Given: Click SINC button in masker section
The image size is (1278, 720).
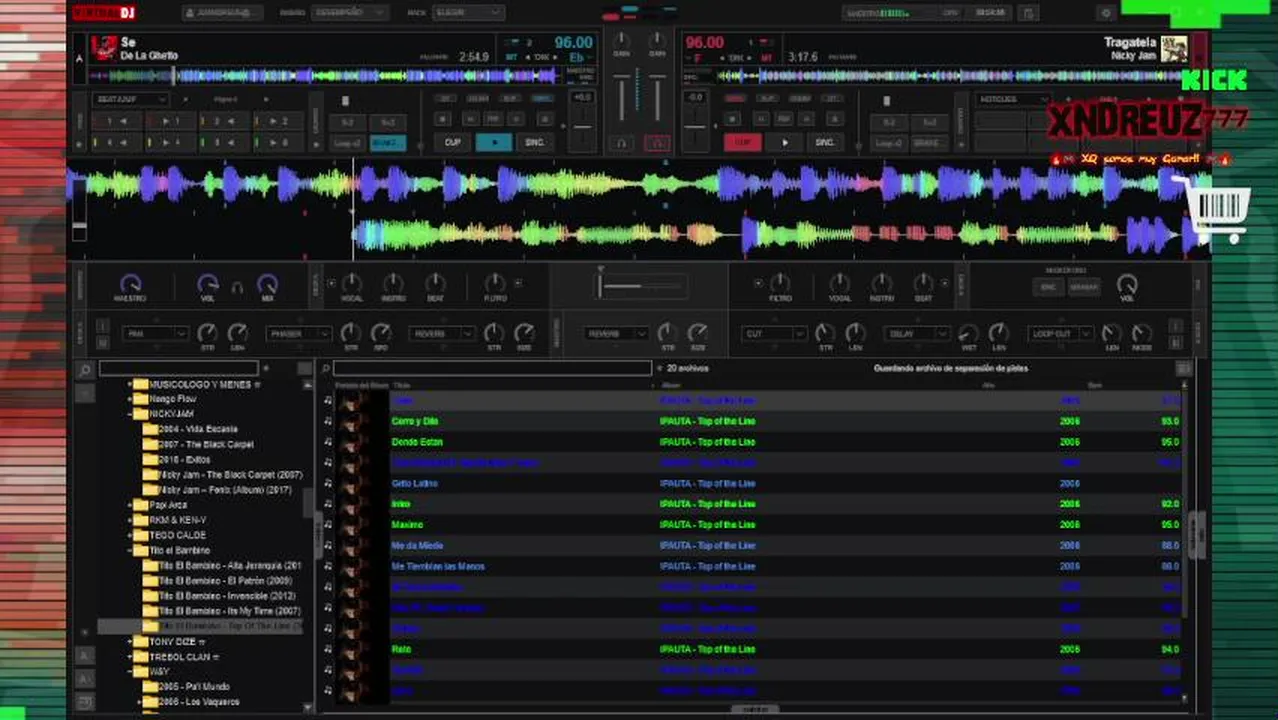Looking at the screenshot, I should click(1048, 287).
